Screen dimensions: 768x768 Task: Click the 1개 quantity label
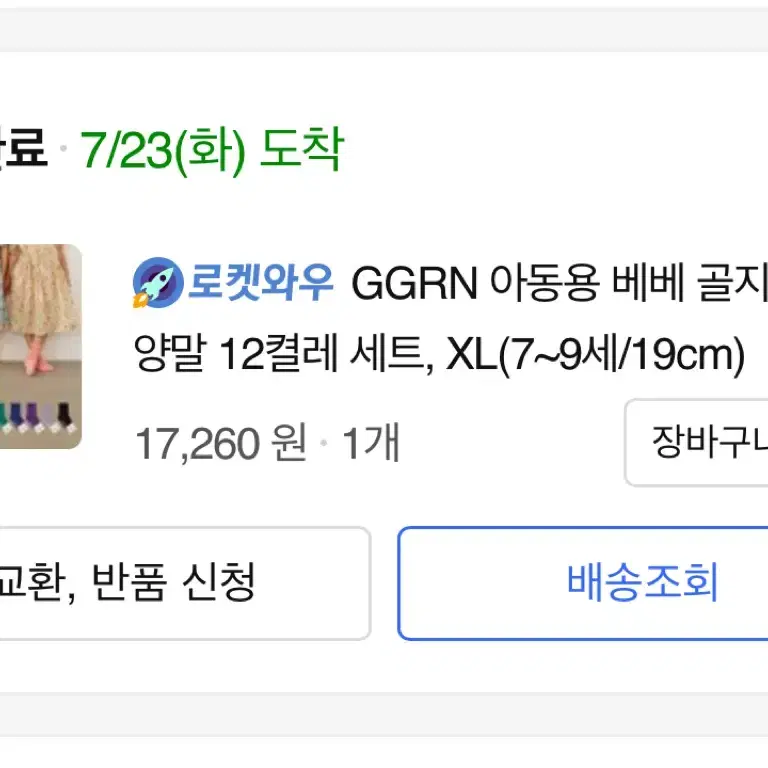click(371, 443)
